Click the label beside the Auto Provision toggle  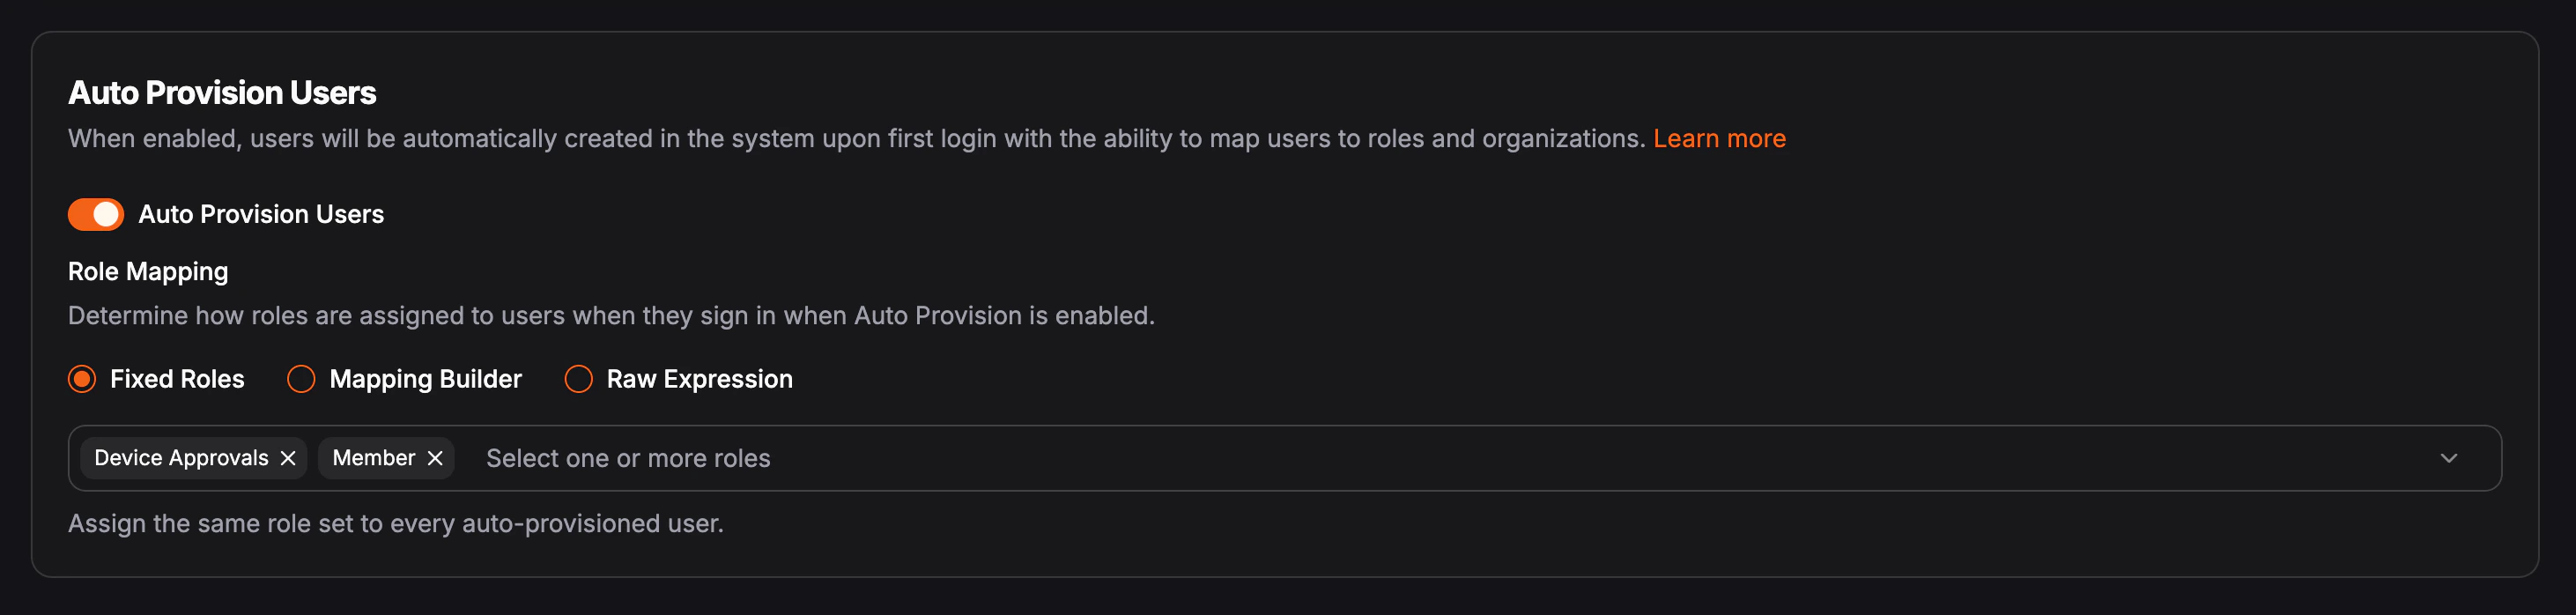261,214
